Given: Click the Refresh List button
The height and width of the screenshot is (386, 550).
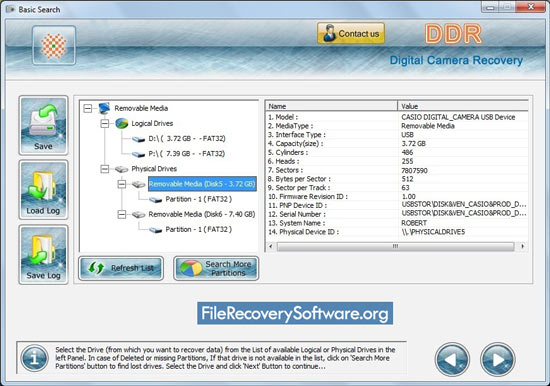Looking at the screenshot, I should pyautogui.click(x=121, y=268).
